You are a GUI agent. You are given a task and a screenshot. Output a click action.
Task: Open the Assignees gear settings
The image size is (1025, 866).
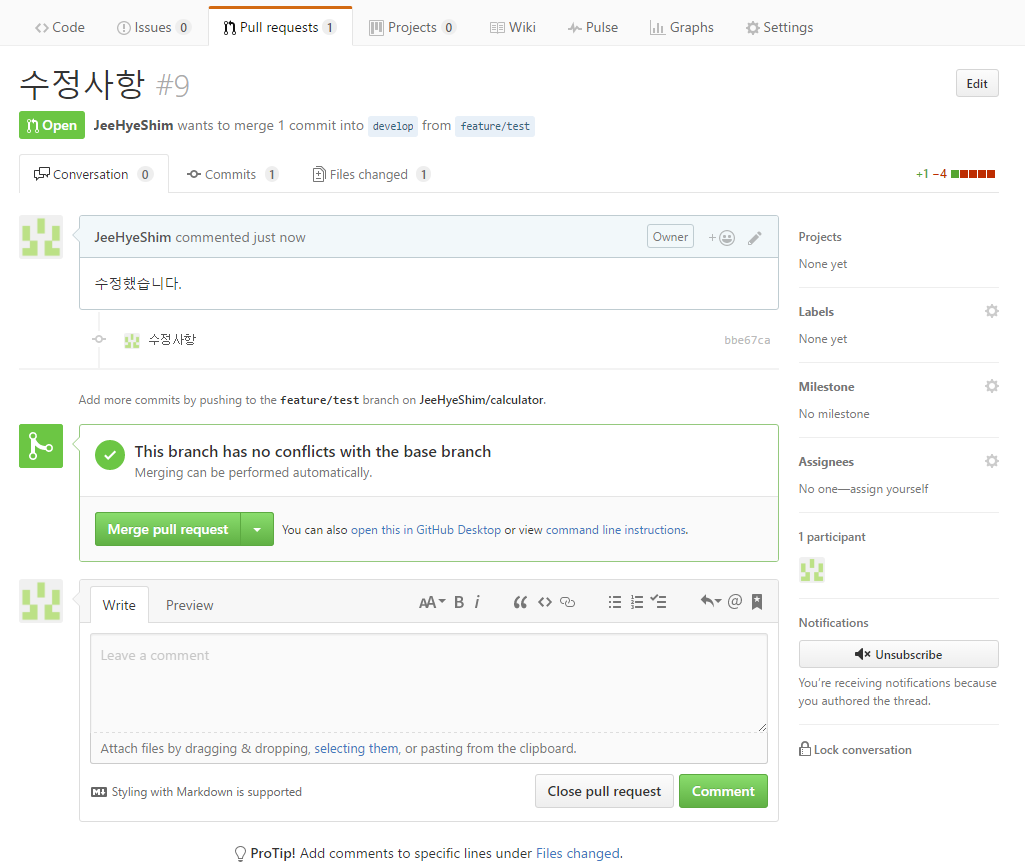[x=992, y=461]
